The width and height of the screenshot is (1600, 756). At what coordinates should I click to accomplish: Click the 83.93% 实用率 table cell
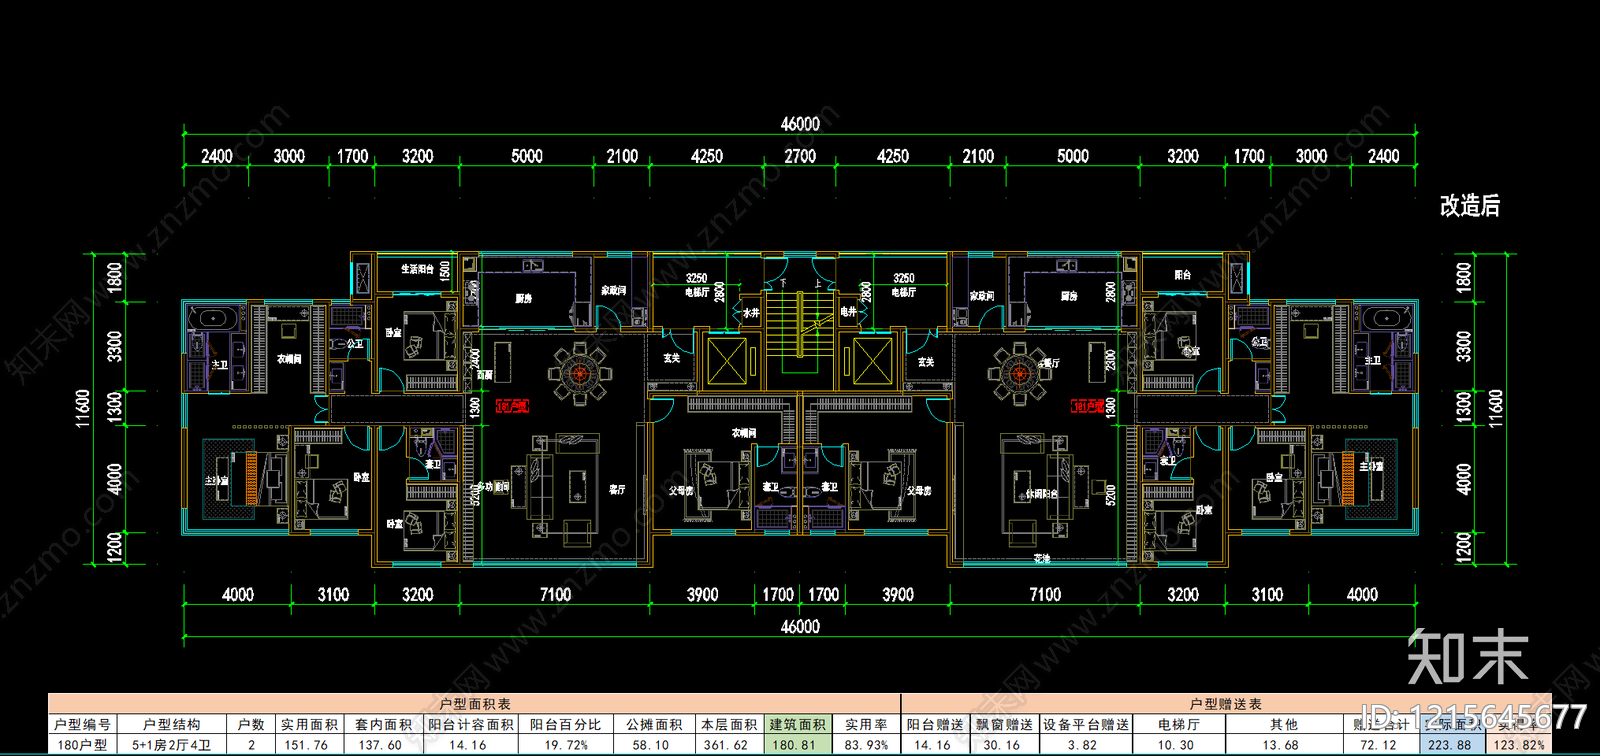(866, 745)
